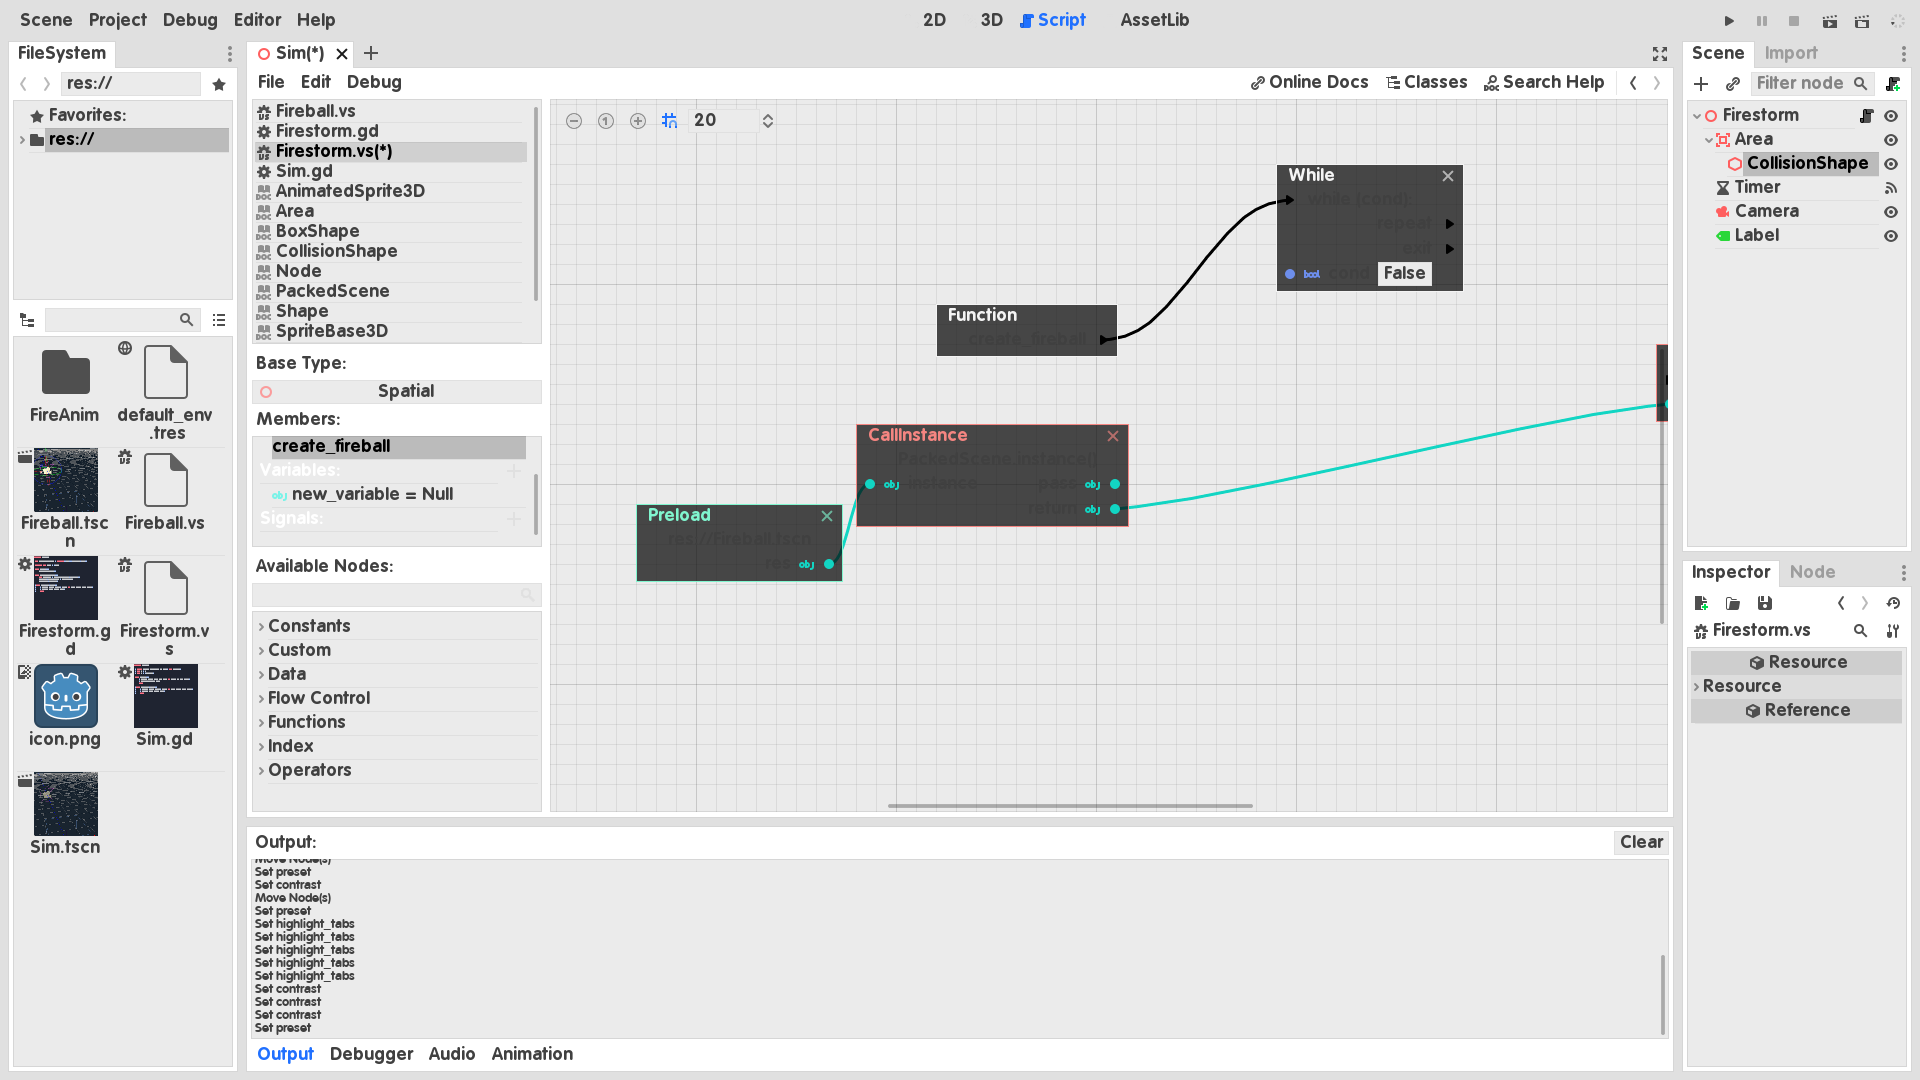The width and height of the screenshot is (1920, 1080).
Task: Click add favorite star icon
Action: tap(219, 84)
